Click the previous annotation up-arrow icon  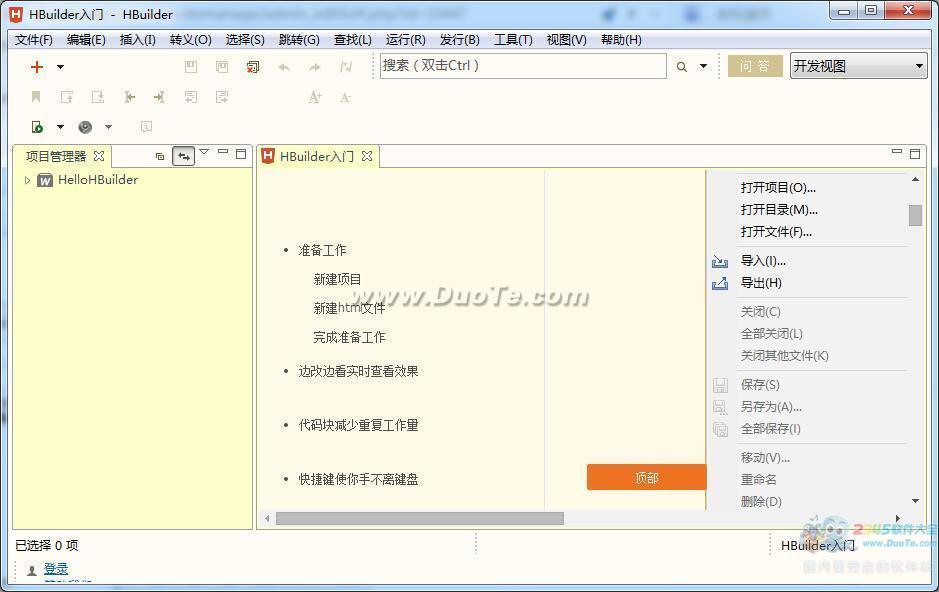pyautogui.click(x=66, y=96)
